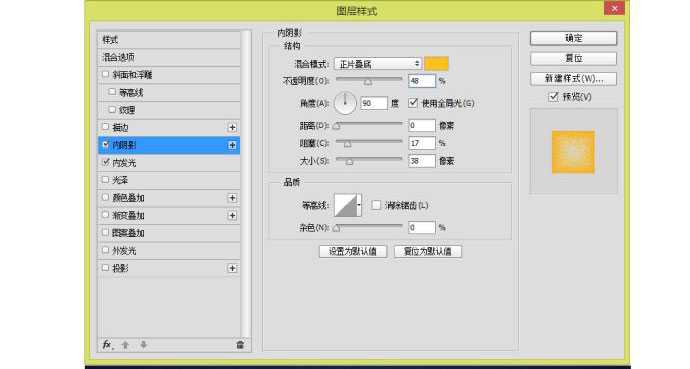Click the orange style preview thumbnail
The image size is (690, 369).
[573, 152]
